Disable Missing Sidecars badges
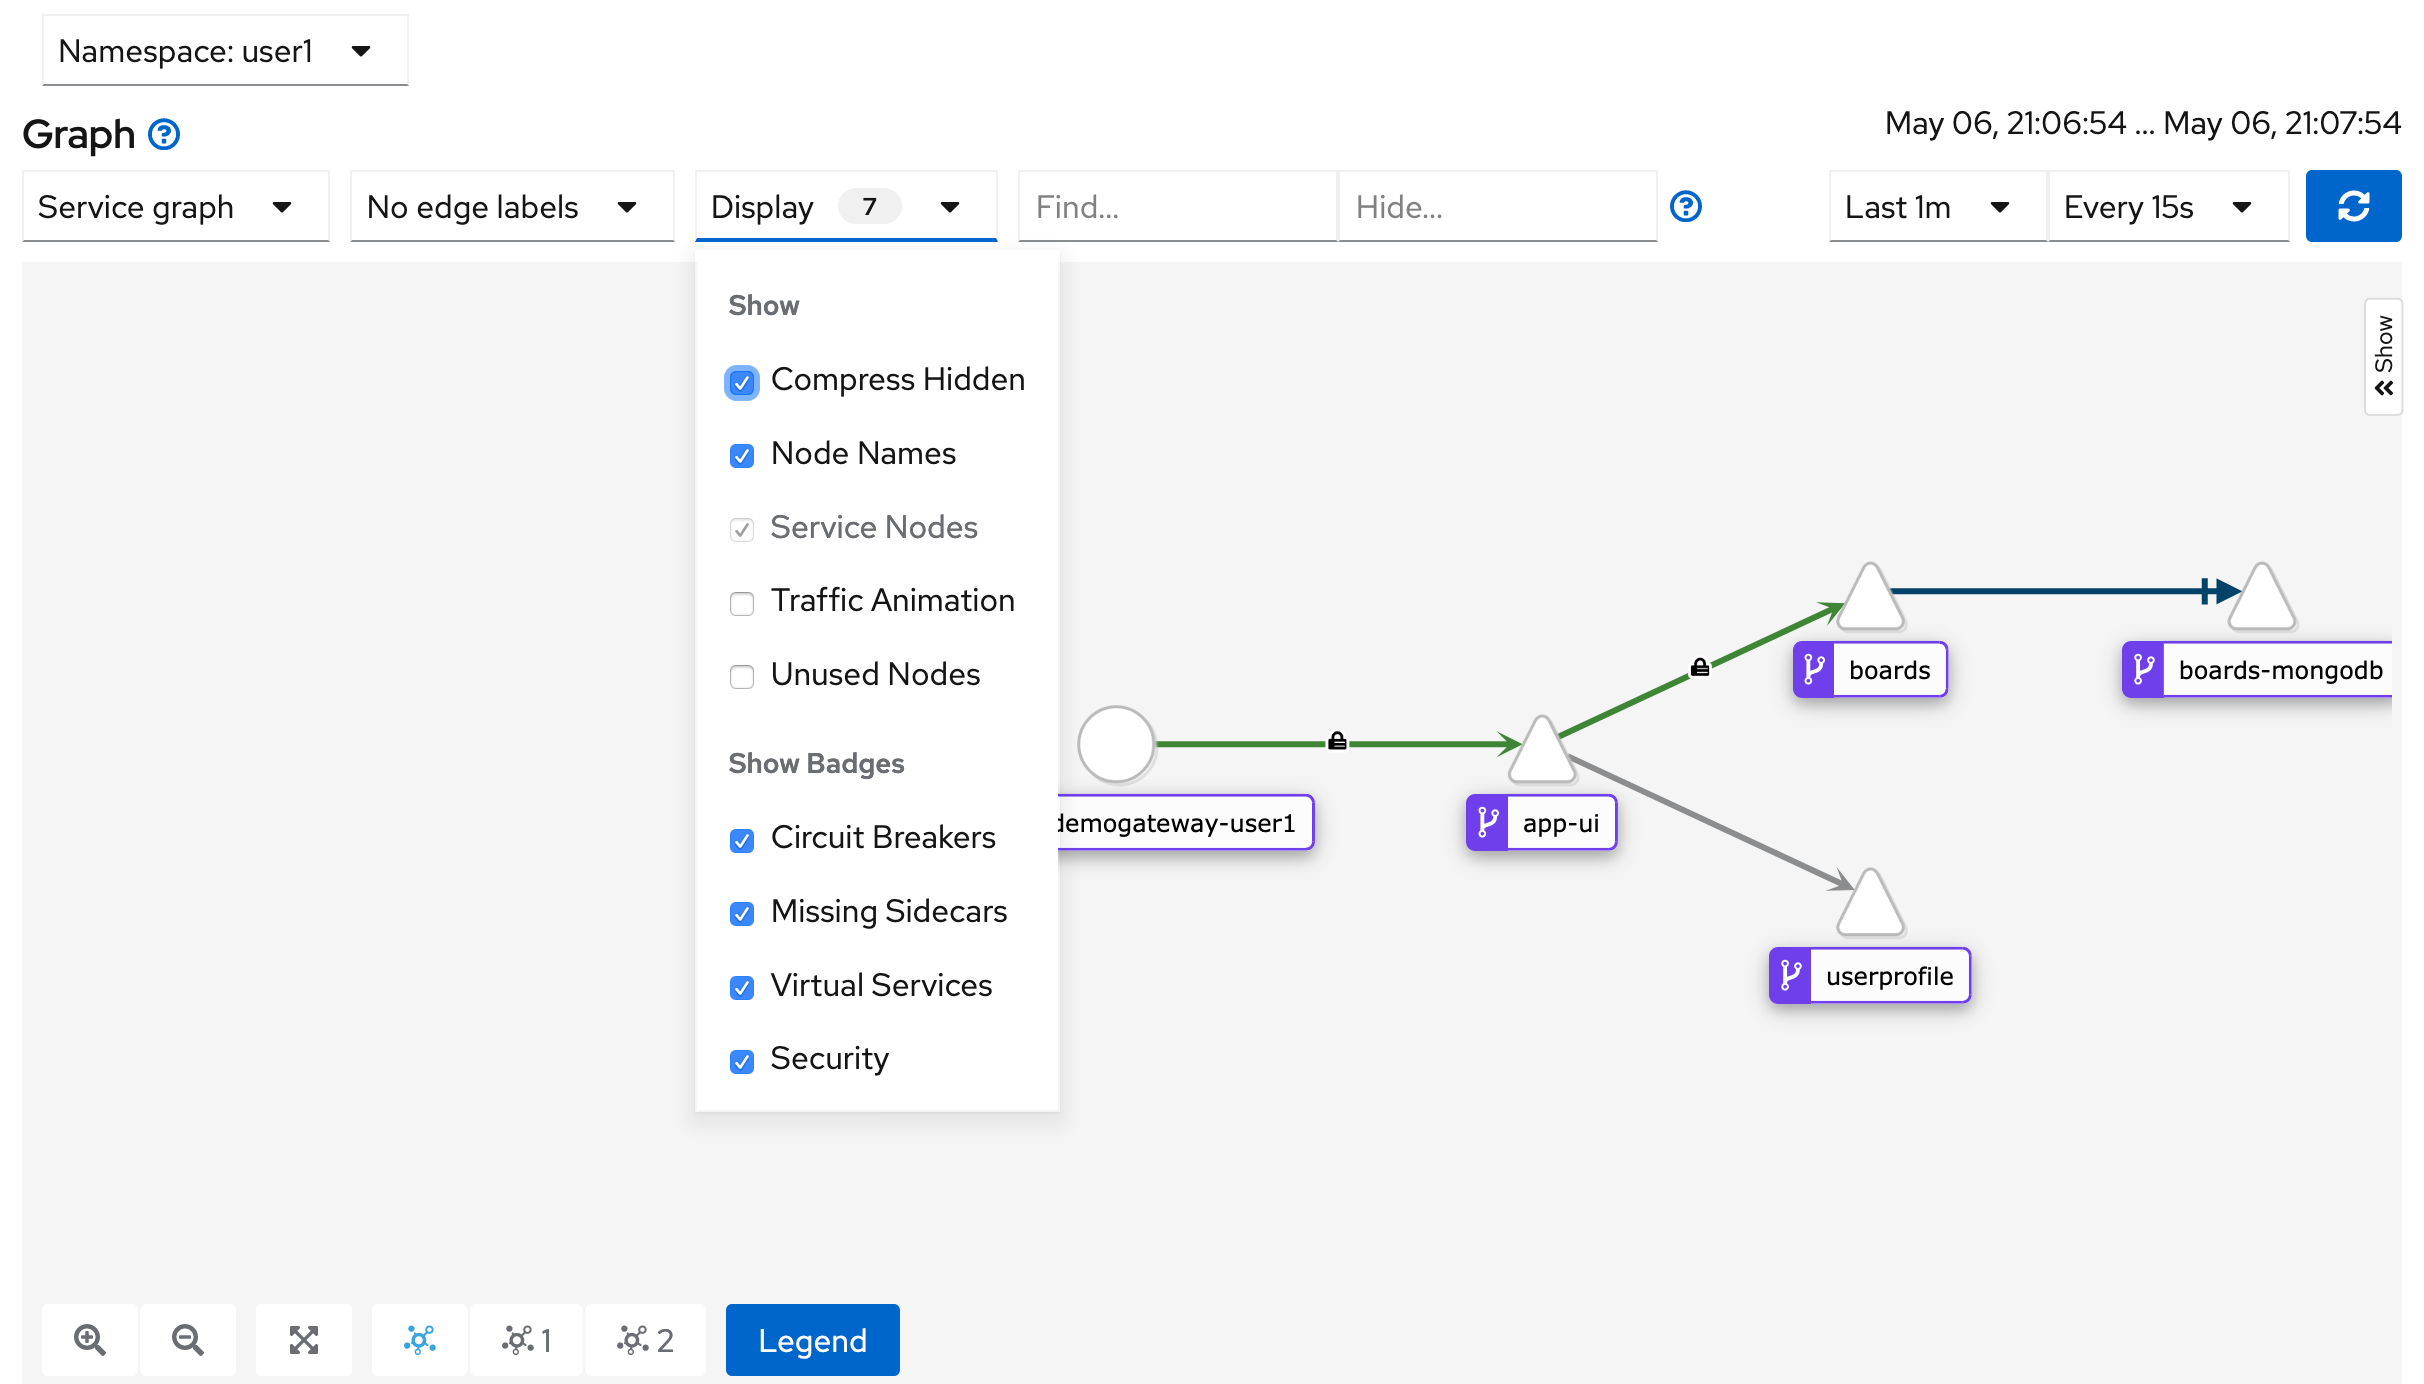Viewport: 2424px width, 1384px height. (x=742, y=914)
